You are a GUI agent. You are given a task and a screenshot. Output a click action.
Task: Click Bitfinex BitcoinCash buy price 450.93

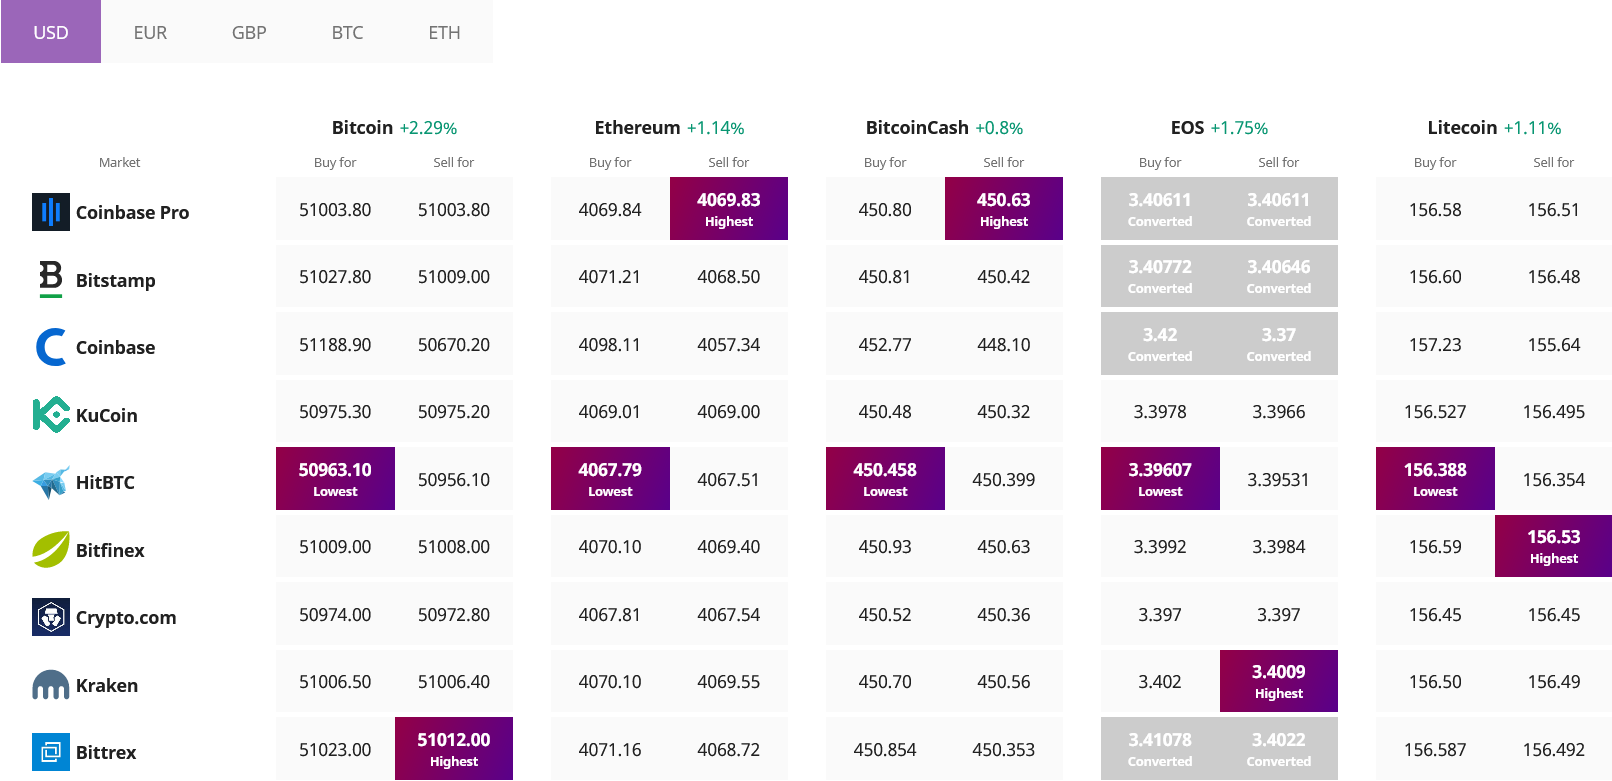pyautogui.click(x=885, y=546)
